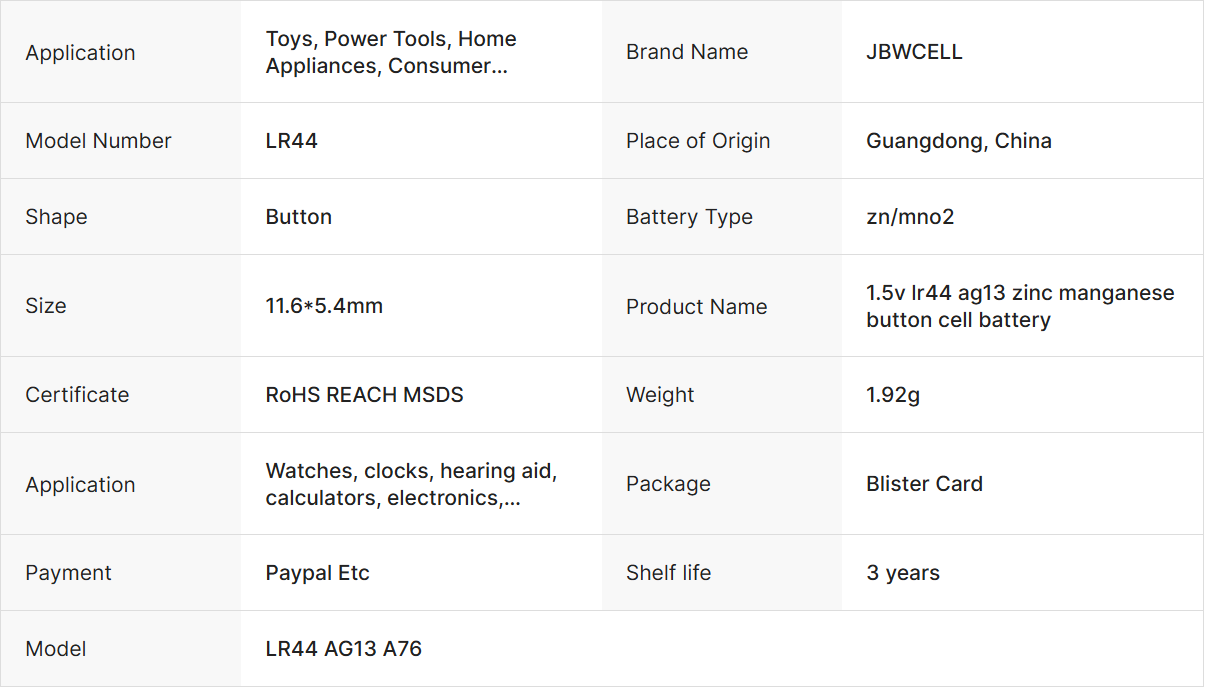The image size is (1206, 689).
Task: Click the Guangdong, China origin value
Action: click(958, 141)
